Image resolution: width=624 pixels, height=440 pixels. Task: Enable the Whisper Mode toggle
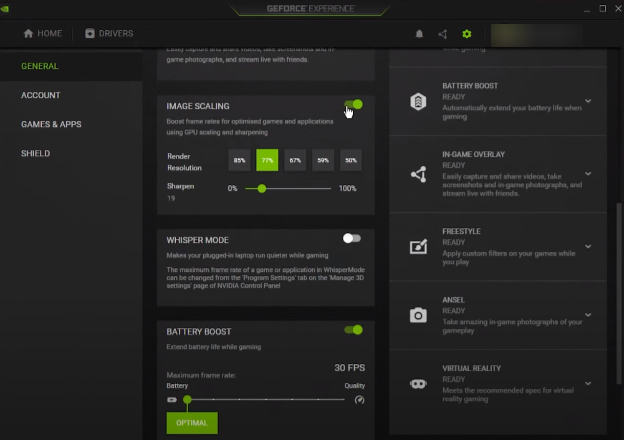point(352,238)
